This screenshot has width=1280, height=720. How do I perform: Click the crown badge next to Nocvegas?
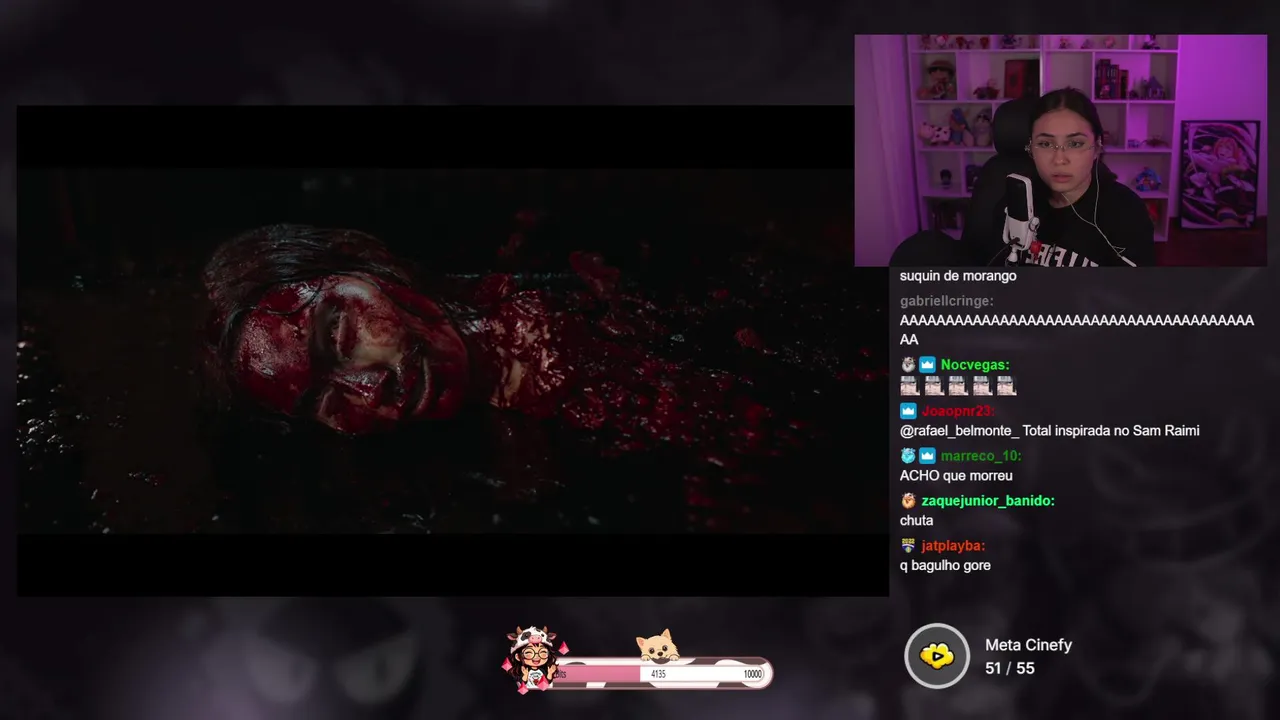pos(927,365)
